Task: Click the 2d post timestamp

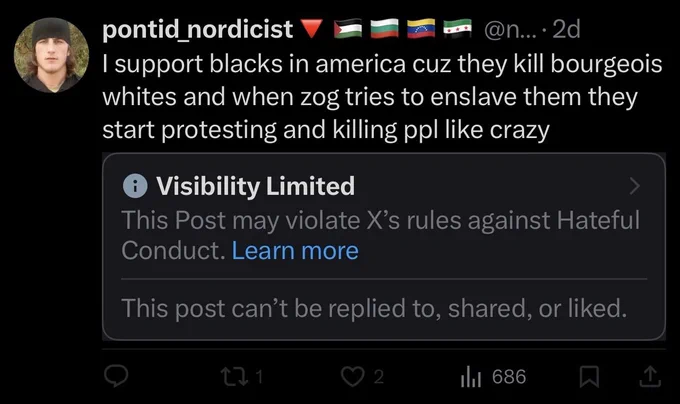Action: [x=566, y=29]
